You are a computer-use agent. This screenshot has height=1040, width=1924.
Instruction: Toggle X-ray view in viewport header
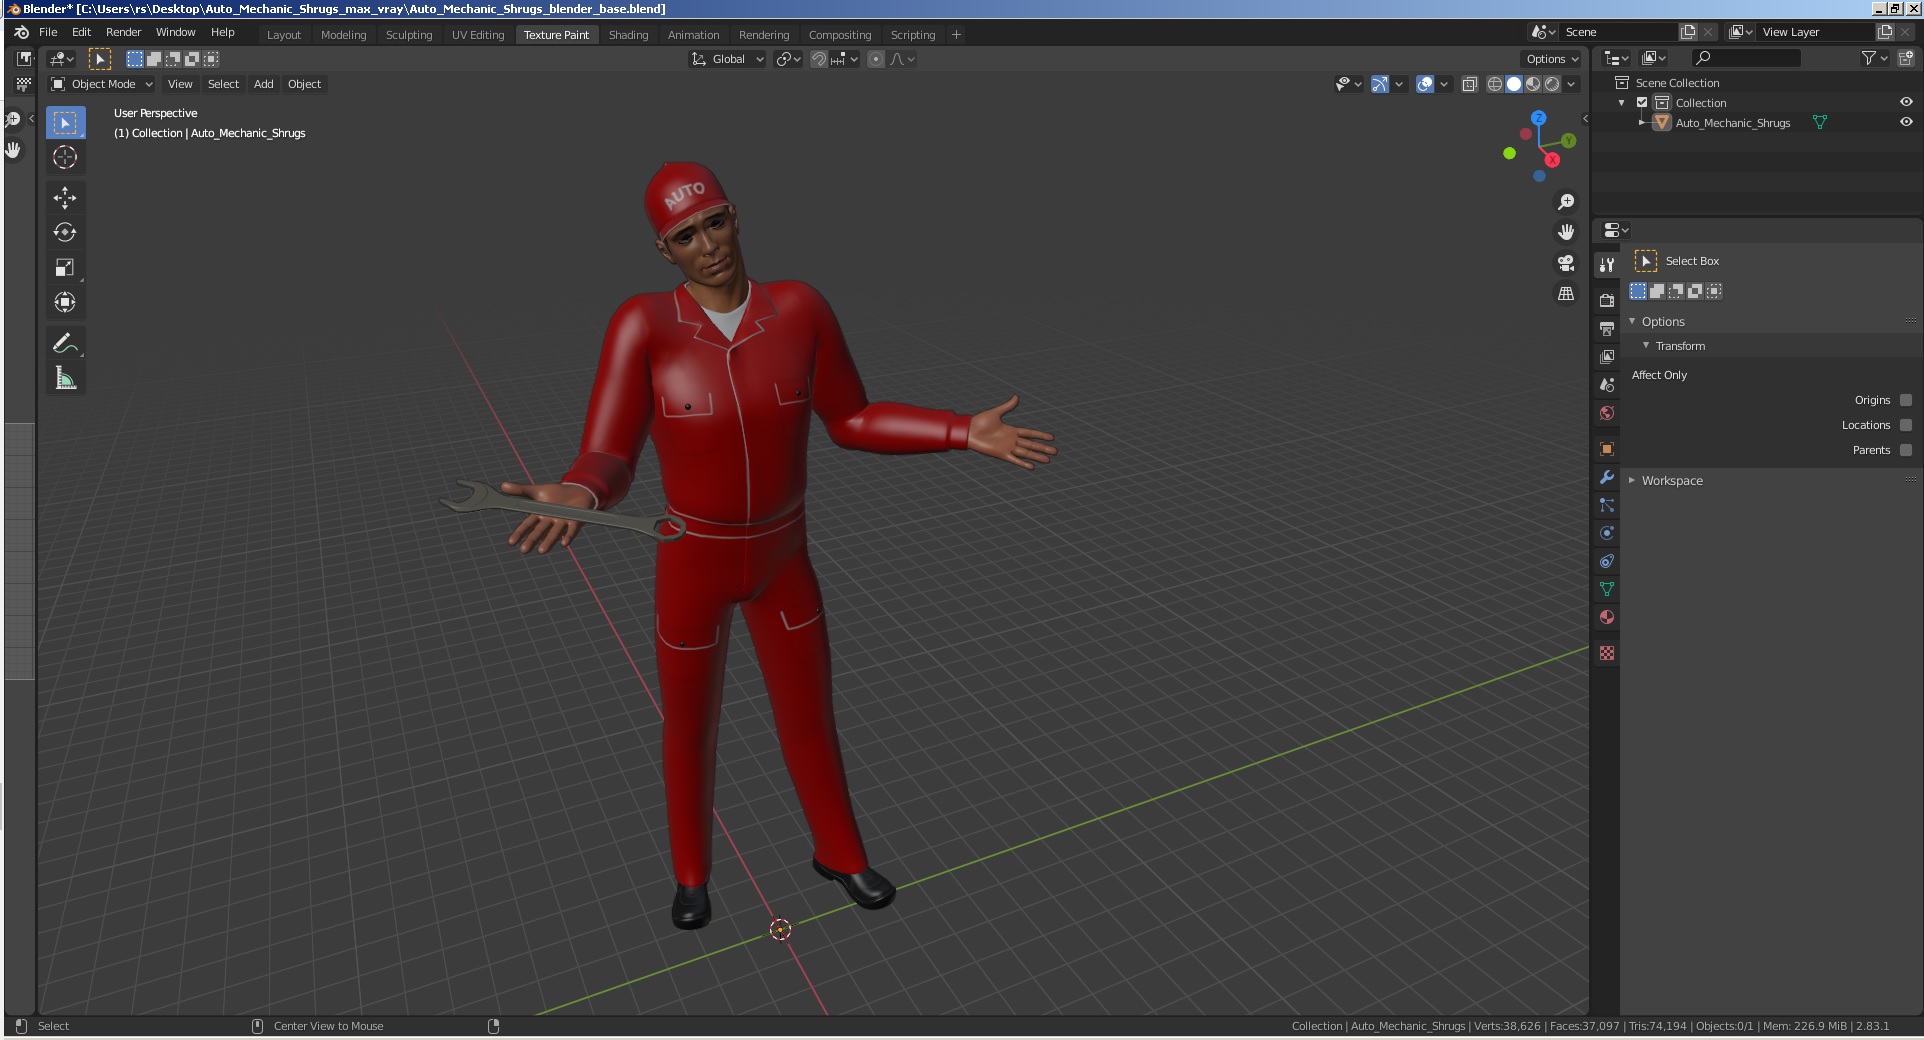tap(1470, 85)
